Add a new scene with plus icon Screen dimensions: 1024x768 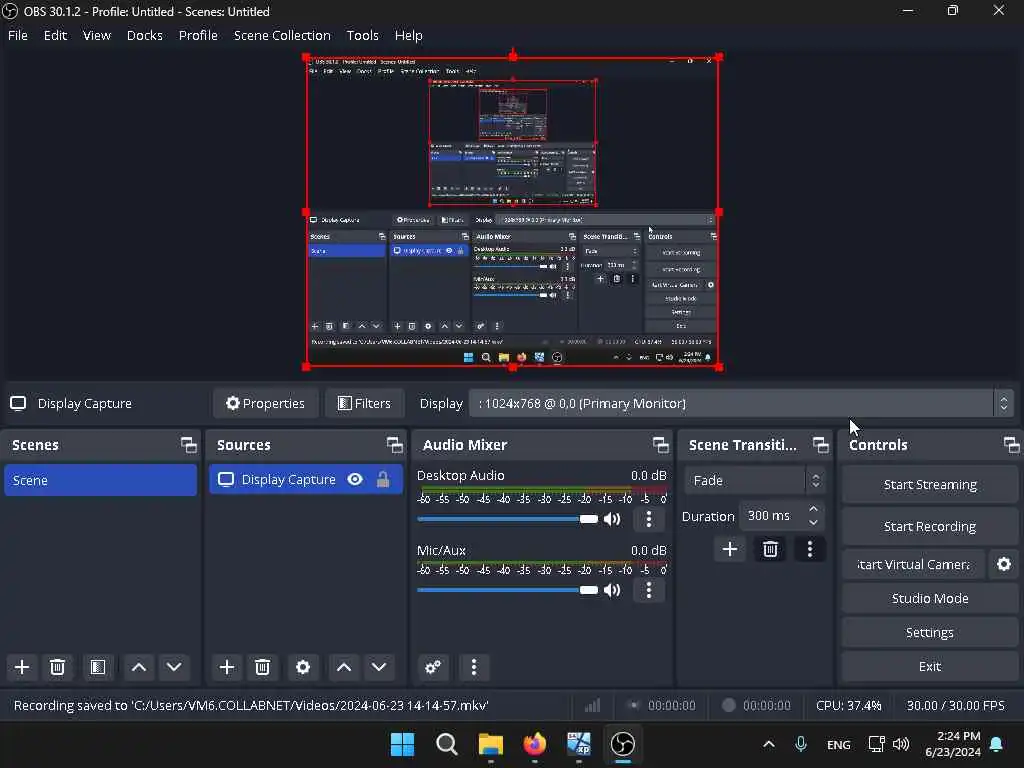click(22, 667)
